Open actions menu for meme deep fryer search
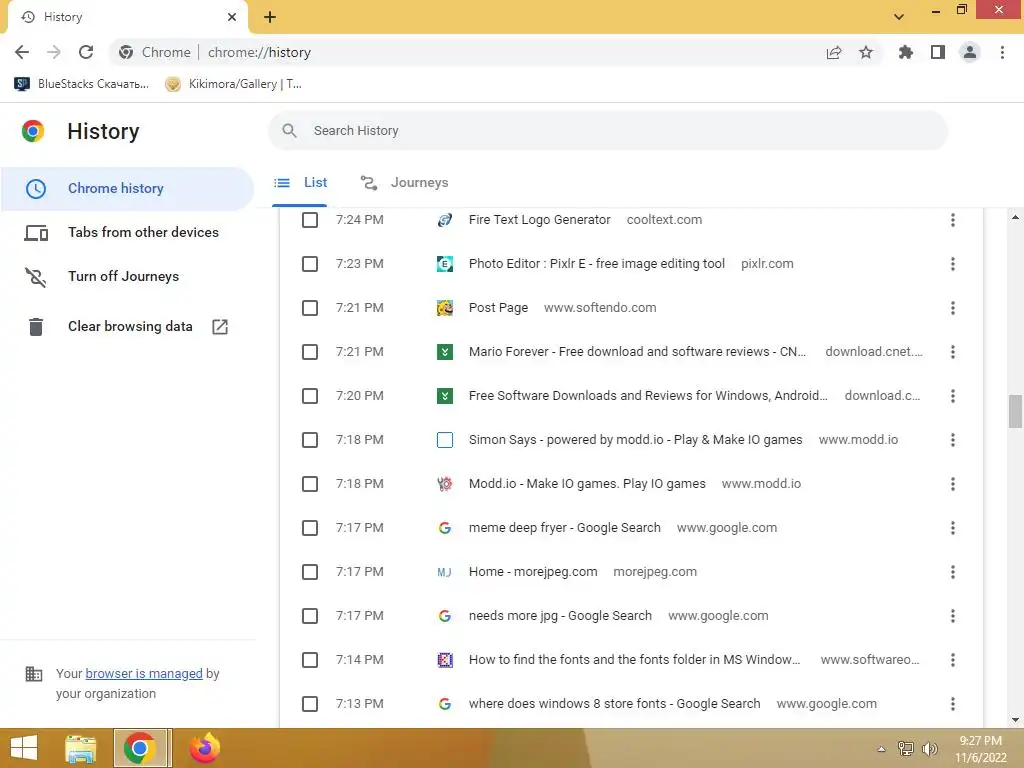1024x768 pixels. (953, 528)
